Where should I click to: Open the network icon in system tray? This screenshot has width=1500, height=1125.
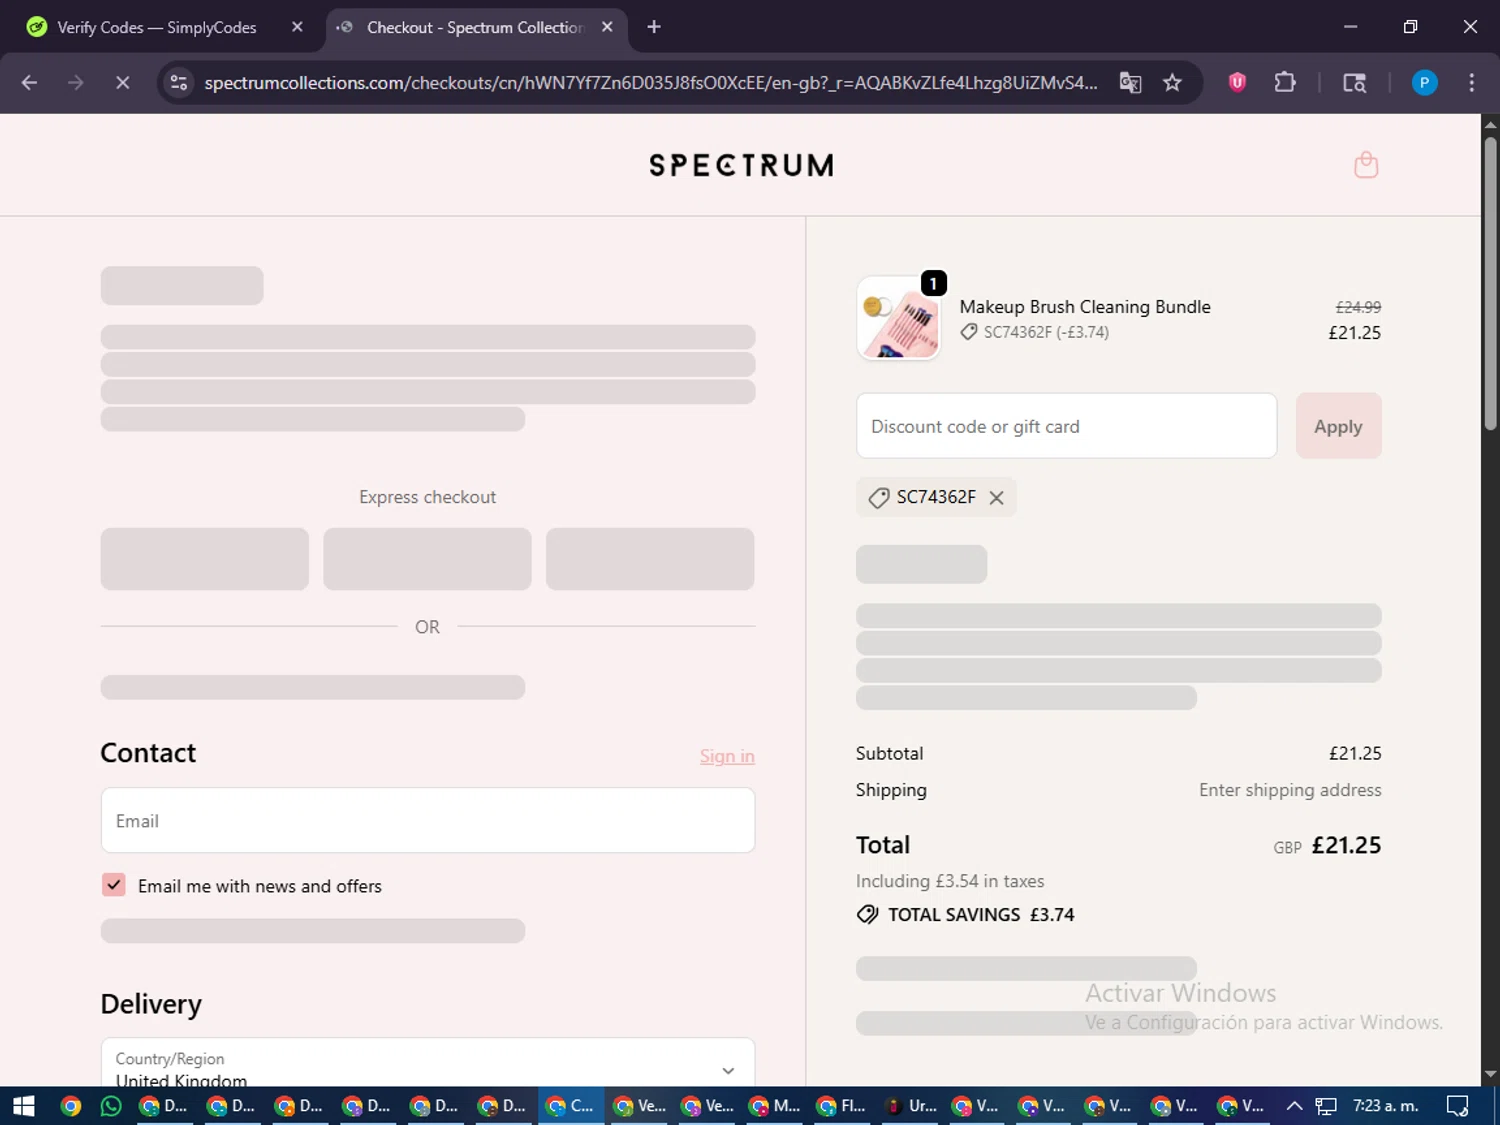[1326, 1106]
